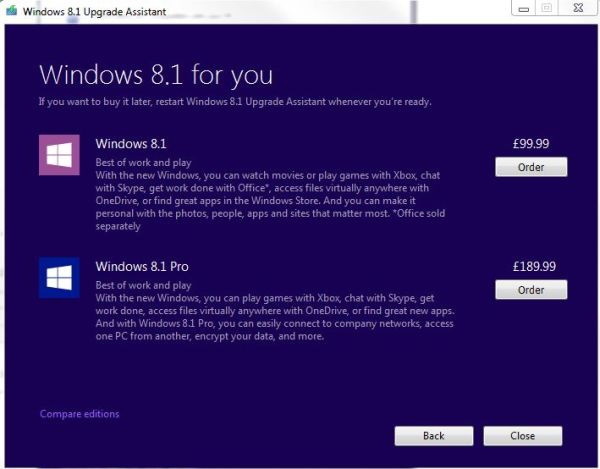600x469 pixels.
Task: Order Windows 8.1 for £99.99
Action: click(531, 167)
